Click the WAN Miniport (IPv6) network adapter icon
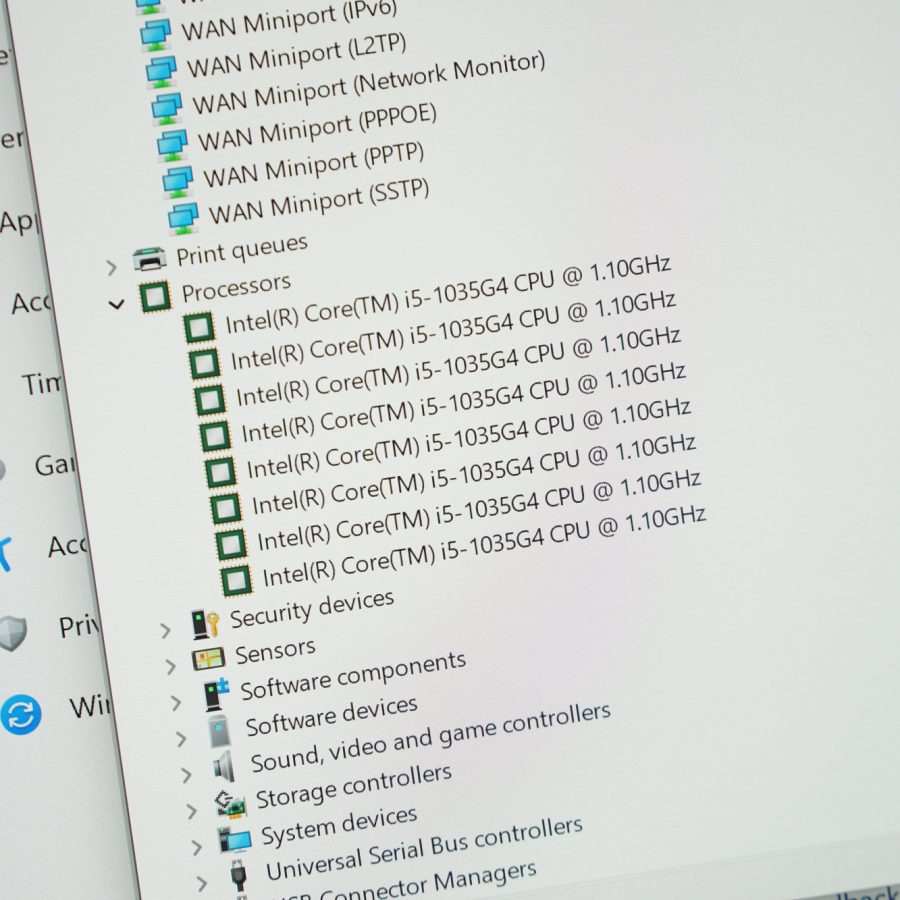This screenshot has height=900, width=900. [155, 34]
